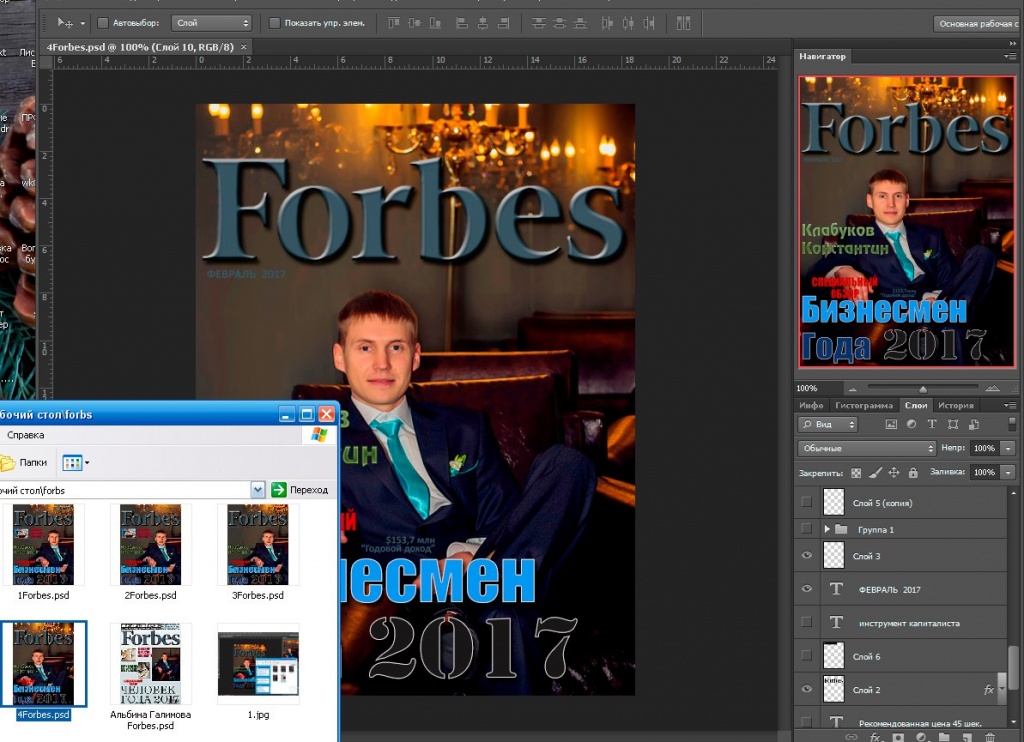Enable the Показать упр. элем. checkbox
Screen dimensions: 1024x742
pyautogui.click(x=275, y=23)
